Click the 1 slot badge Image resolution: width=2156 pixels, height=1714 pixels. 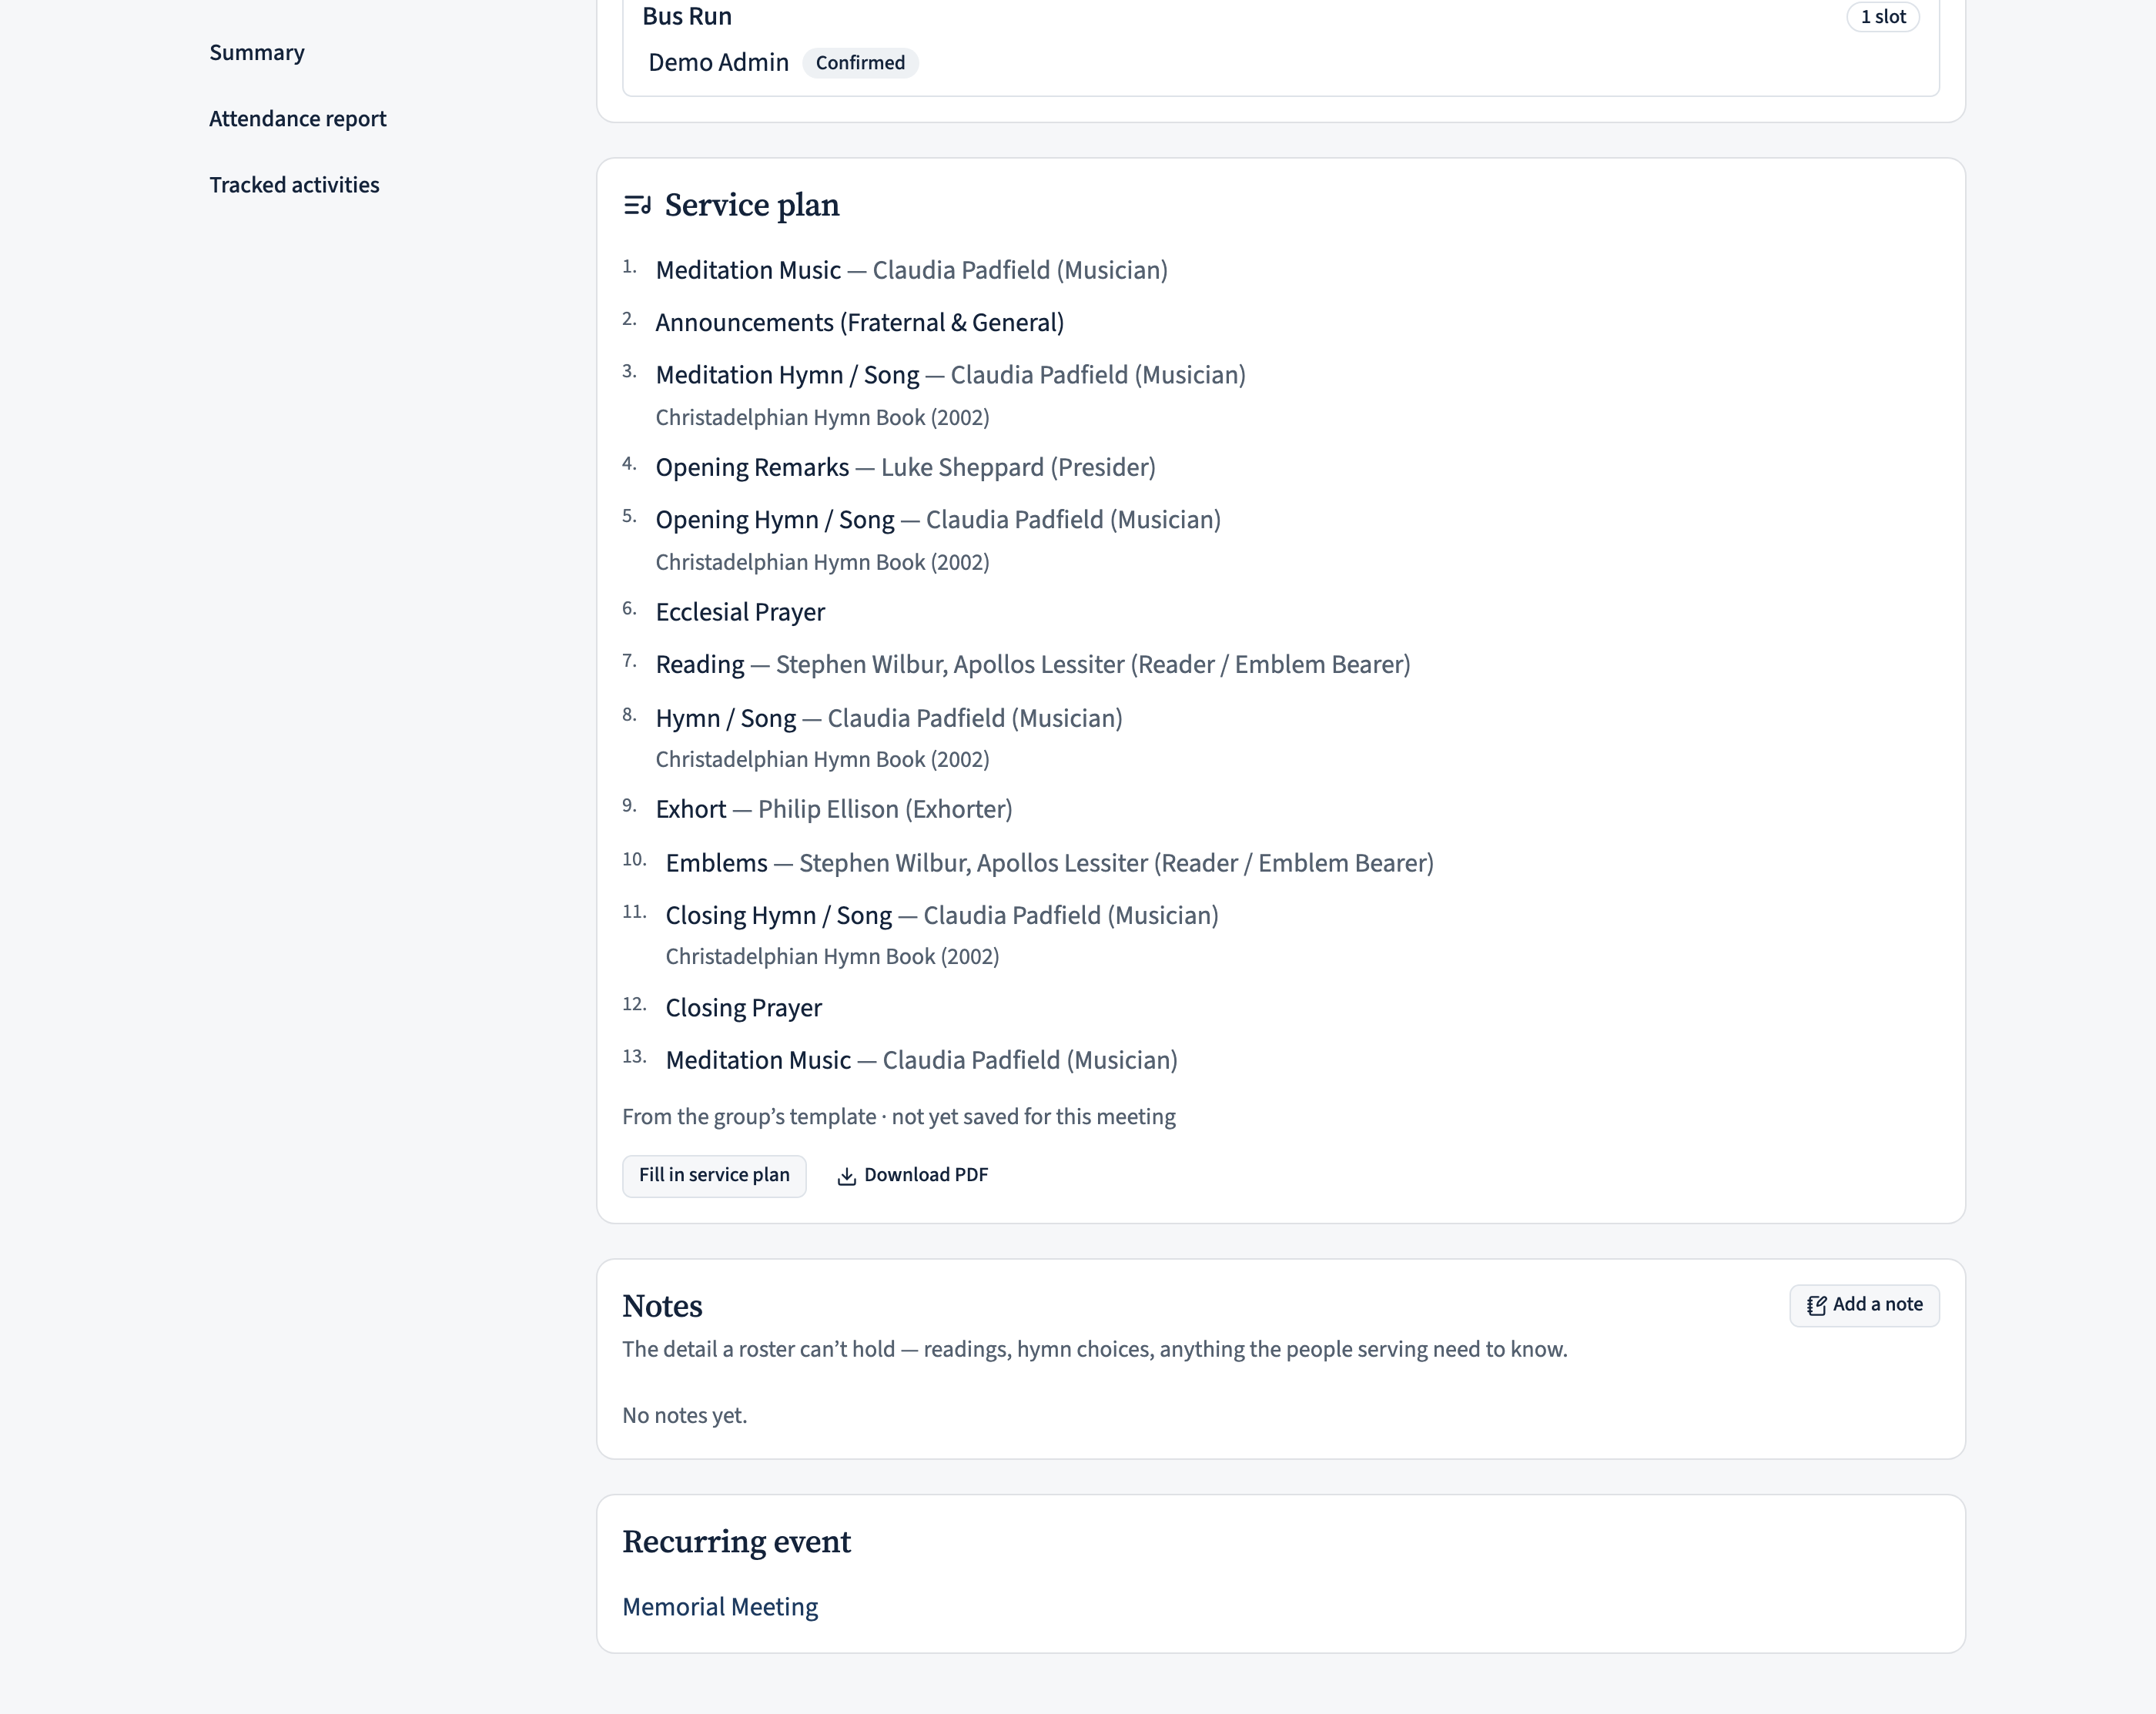(1882, 17)
